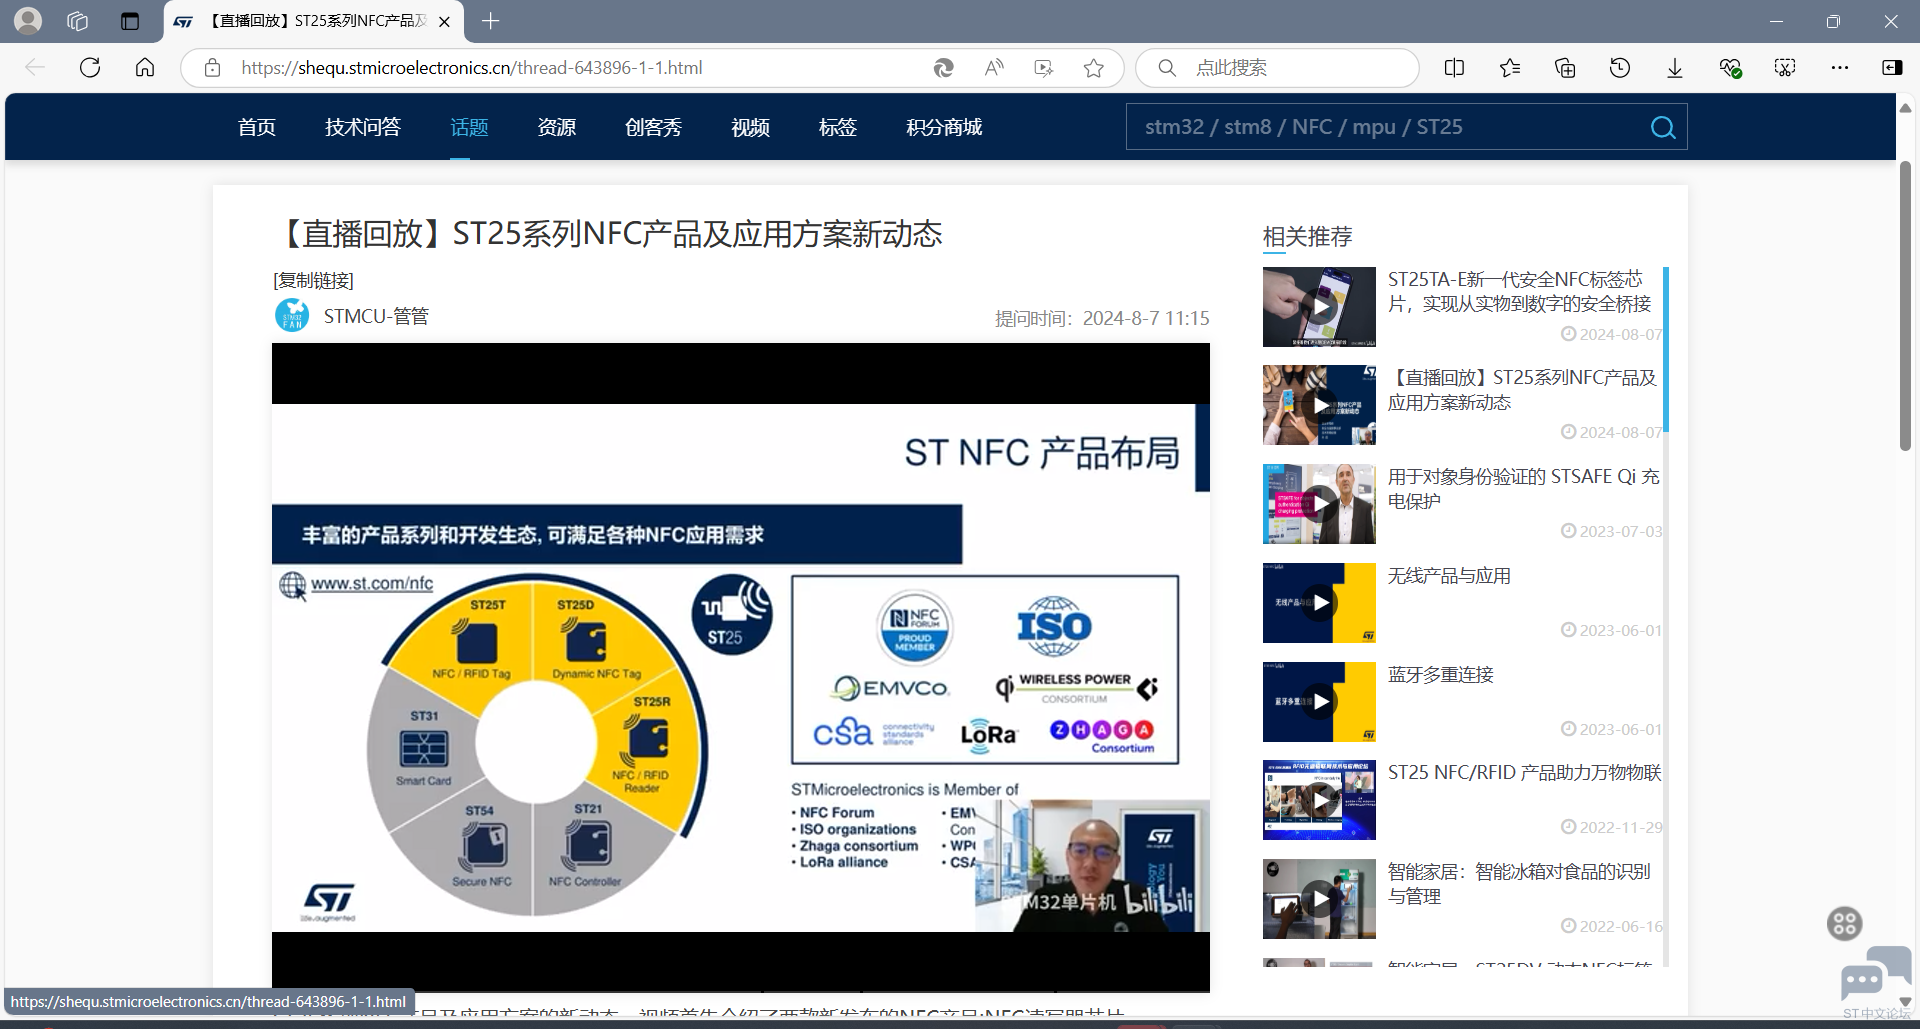Click the 相关推荐 list blue scrollbar
The height and width of the screenshot is (1029, 1920).
coord(1666,349)
